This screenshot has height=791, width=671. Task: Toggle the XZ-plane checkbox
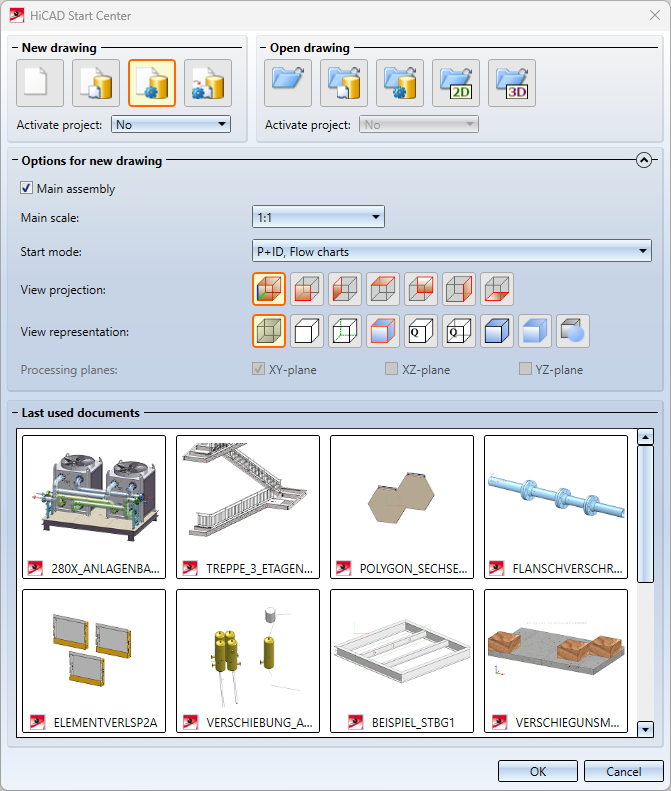tap(392, 370)
